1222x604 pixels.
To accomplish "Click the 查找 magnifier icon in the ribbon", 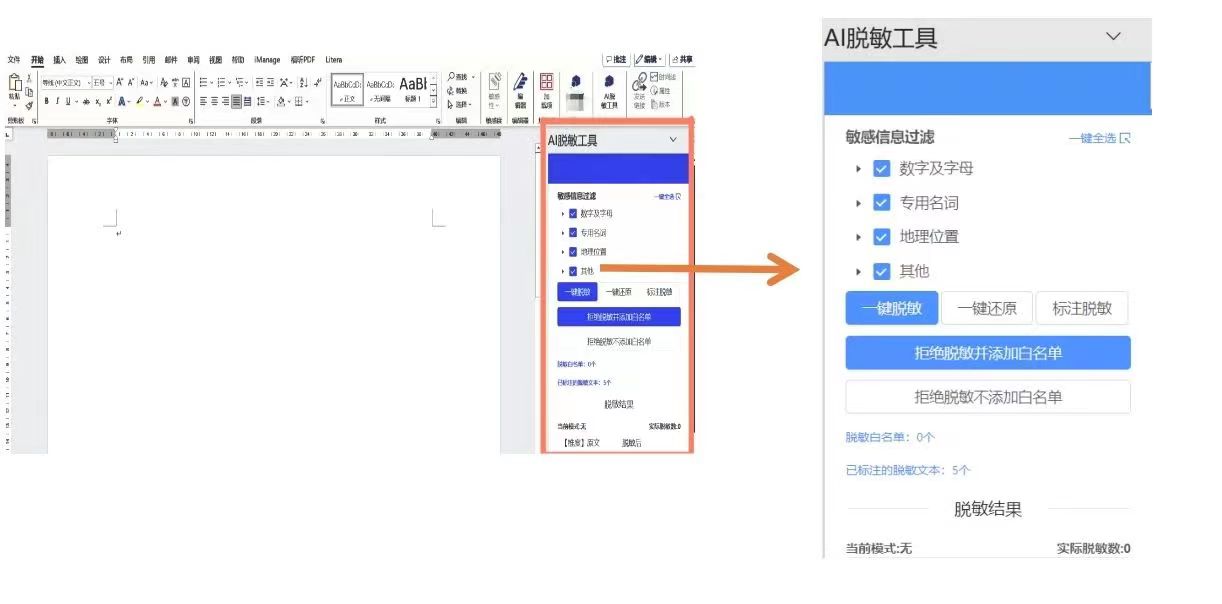I will tap(452, 77).
